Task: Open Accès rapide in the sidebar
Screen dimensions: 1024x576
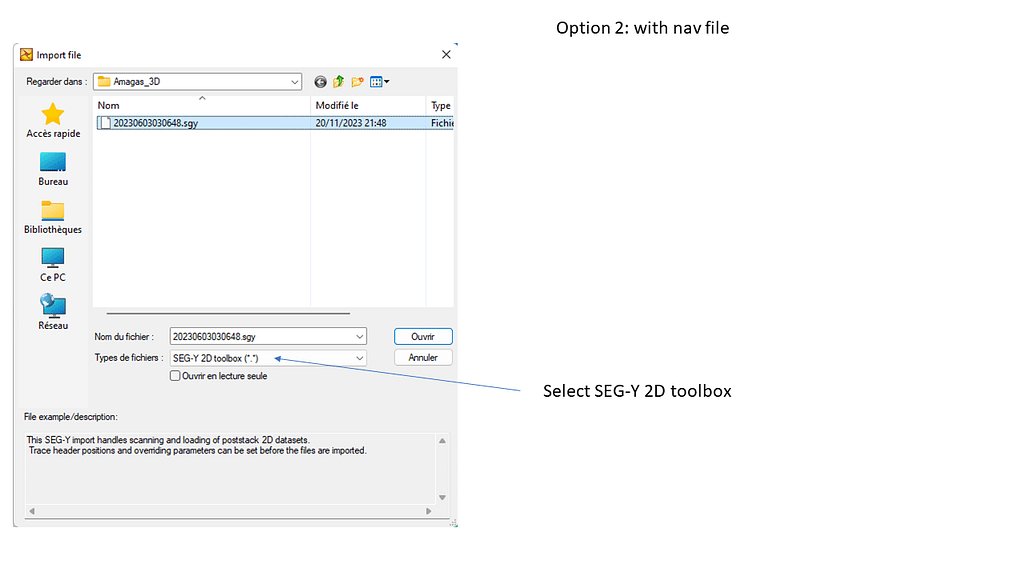Action: (x=53, y=120)
